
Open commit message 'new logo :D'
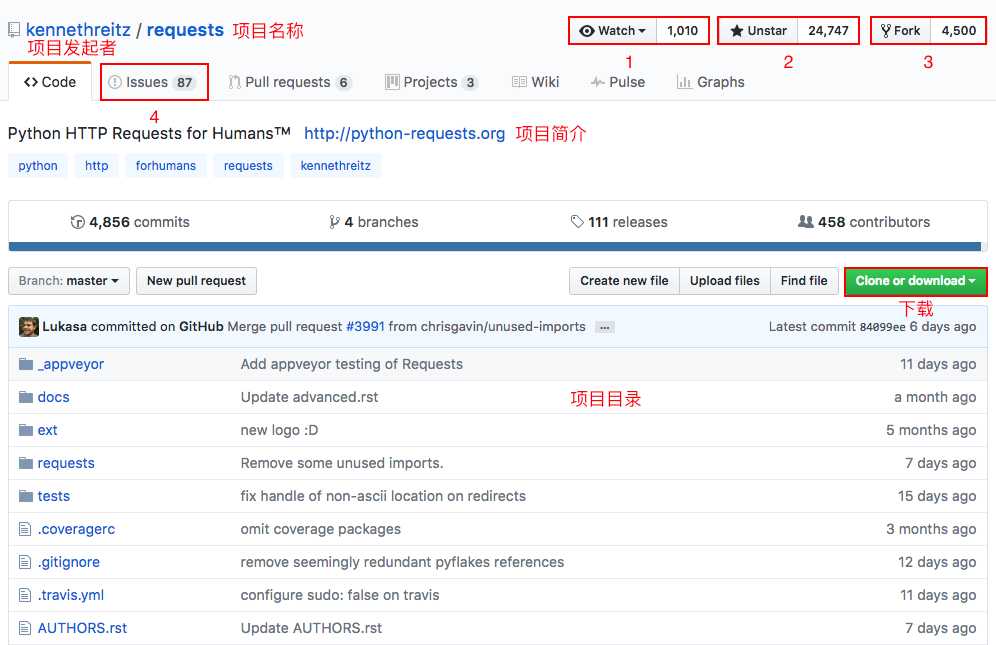(279, 430)
